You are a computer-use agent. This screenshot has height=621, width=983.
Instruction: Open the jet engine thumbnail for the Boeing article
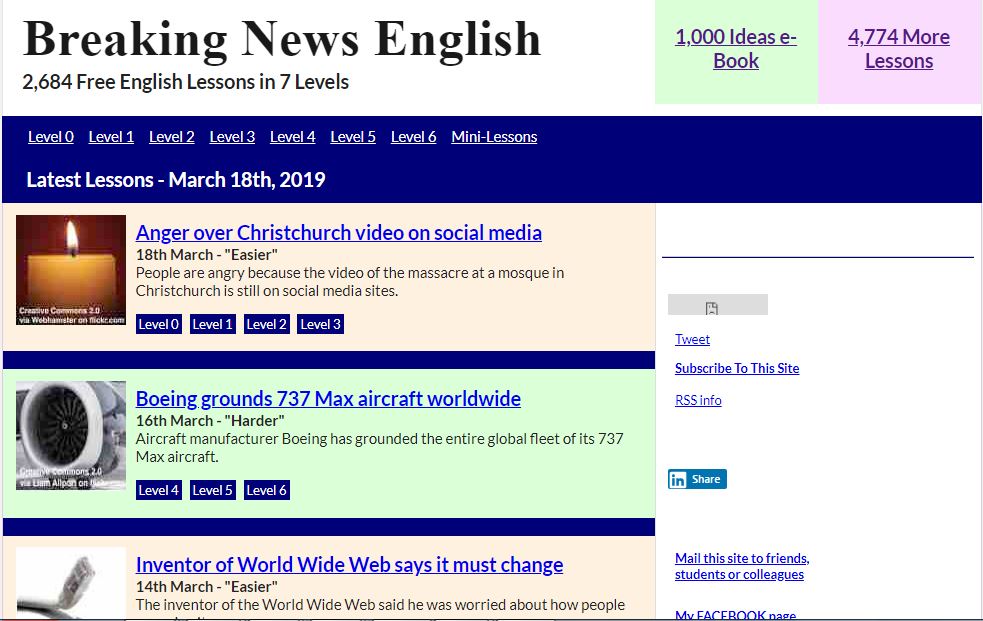[x=71, y=435]
